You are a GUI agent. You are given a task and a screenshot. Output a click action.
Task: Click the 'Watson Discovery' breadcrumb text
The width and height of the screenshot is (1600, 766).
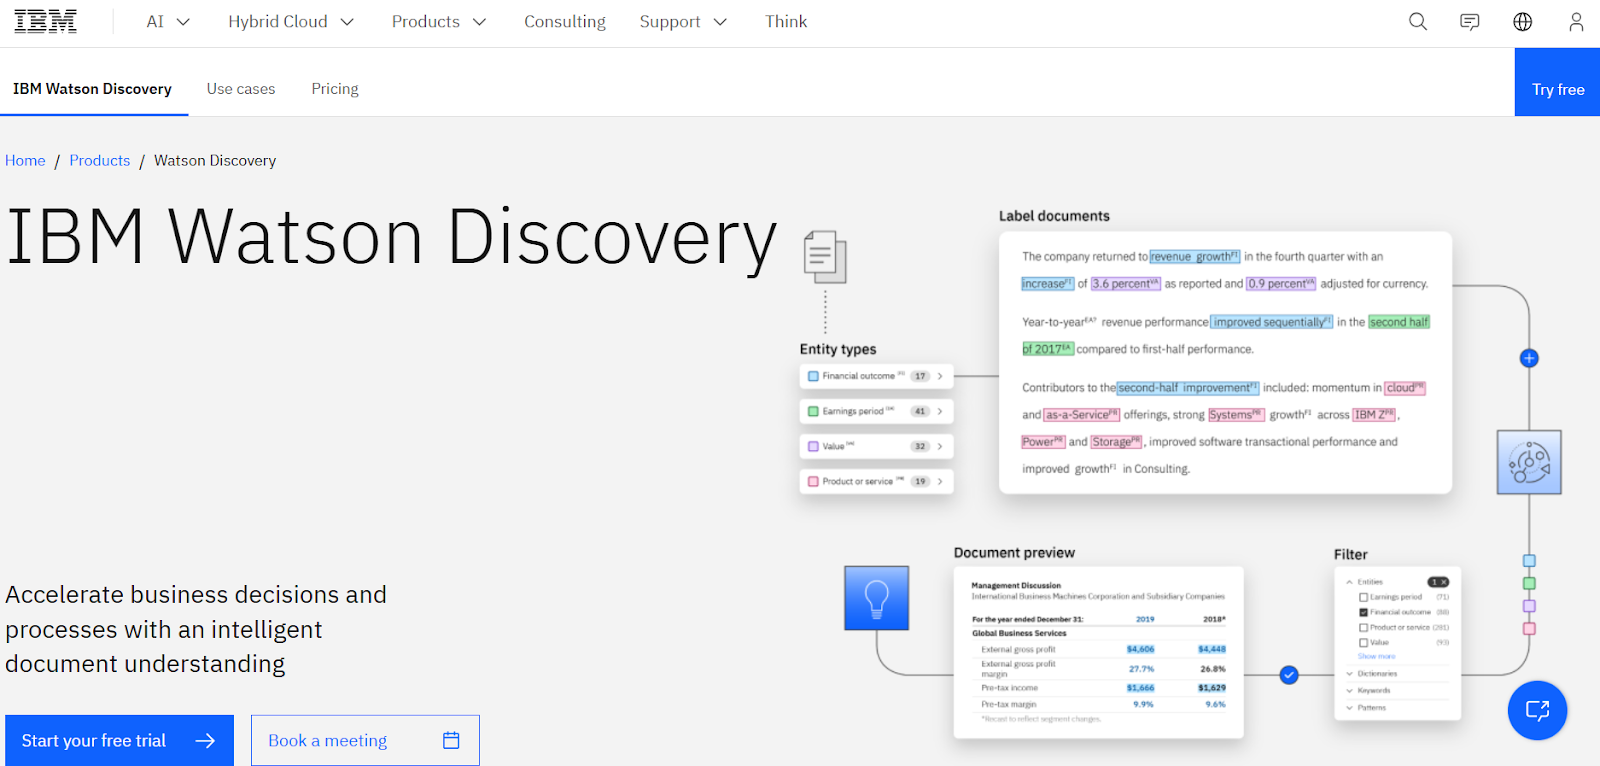pos(215,160)
